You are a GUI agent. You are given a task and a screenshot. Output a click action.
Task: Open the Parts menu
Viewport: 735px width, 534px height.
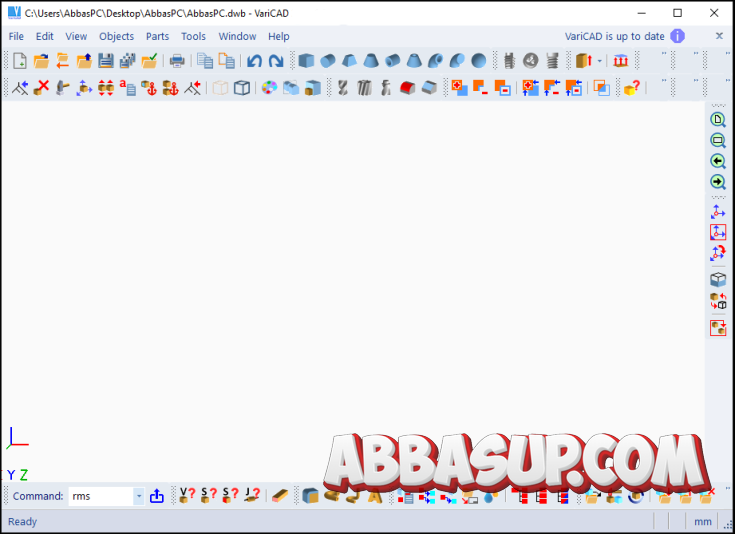click(x=157, y=36)
